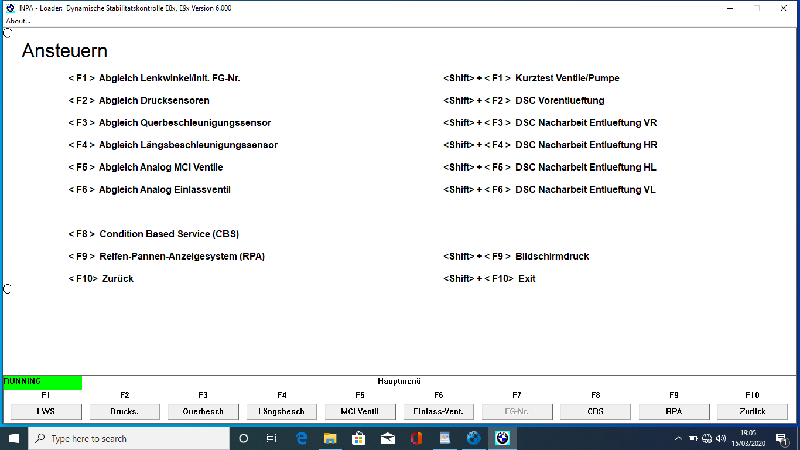Close the application window
The width and height of the screenshot is (800, 450).
(x=784, y=8)
